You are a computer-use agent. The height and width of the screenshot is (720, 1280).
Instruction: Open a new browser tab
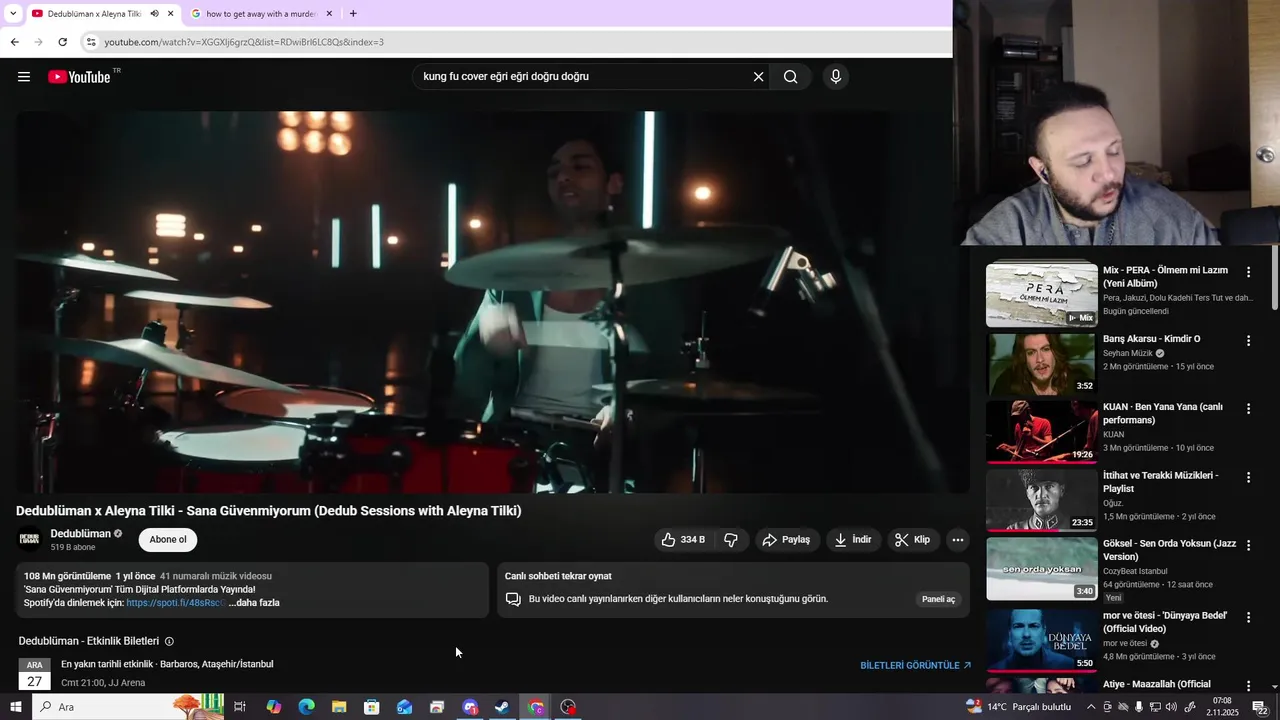(x=353, y=14)
